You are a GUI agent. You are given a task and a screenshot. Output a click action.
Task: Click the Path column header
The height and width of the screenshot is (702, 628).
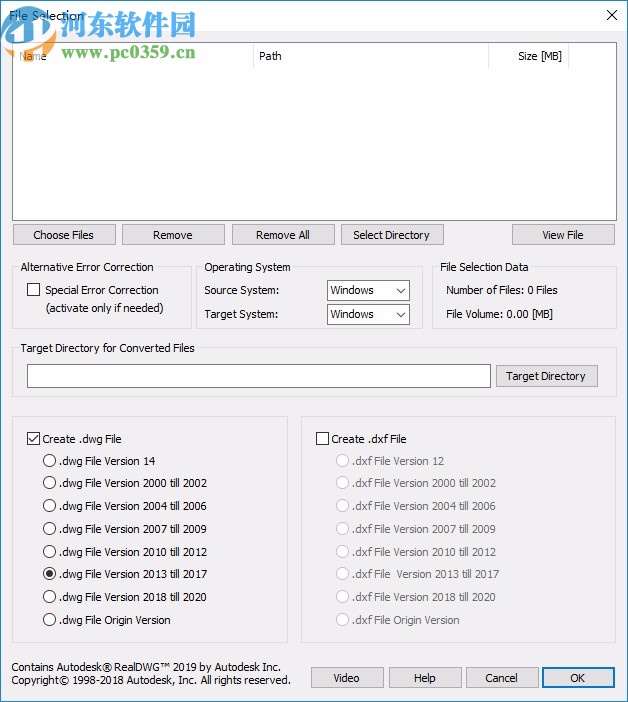tap(371, 56)
